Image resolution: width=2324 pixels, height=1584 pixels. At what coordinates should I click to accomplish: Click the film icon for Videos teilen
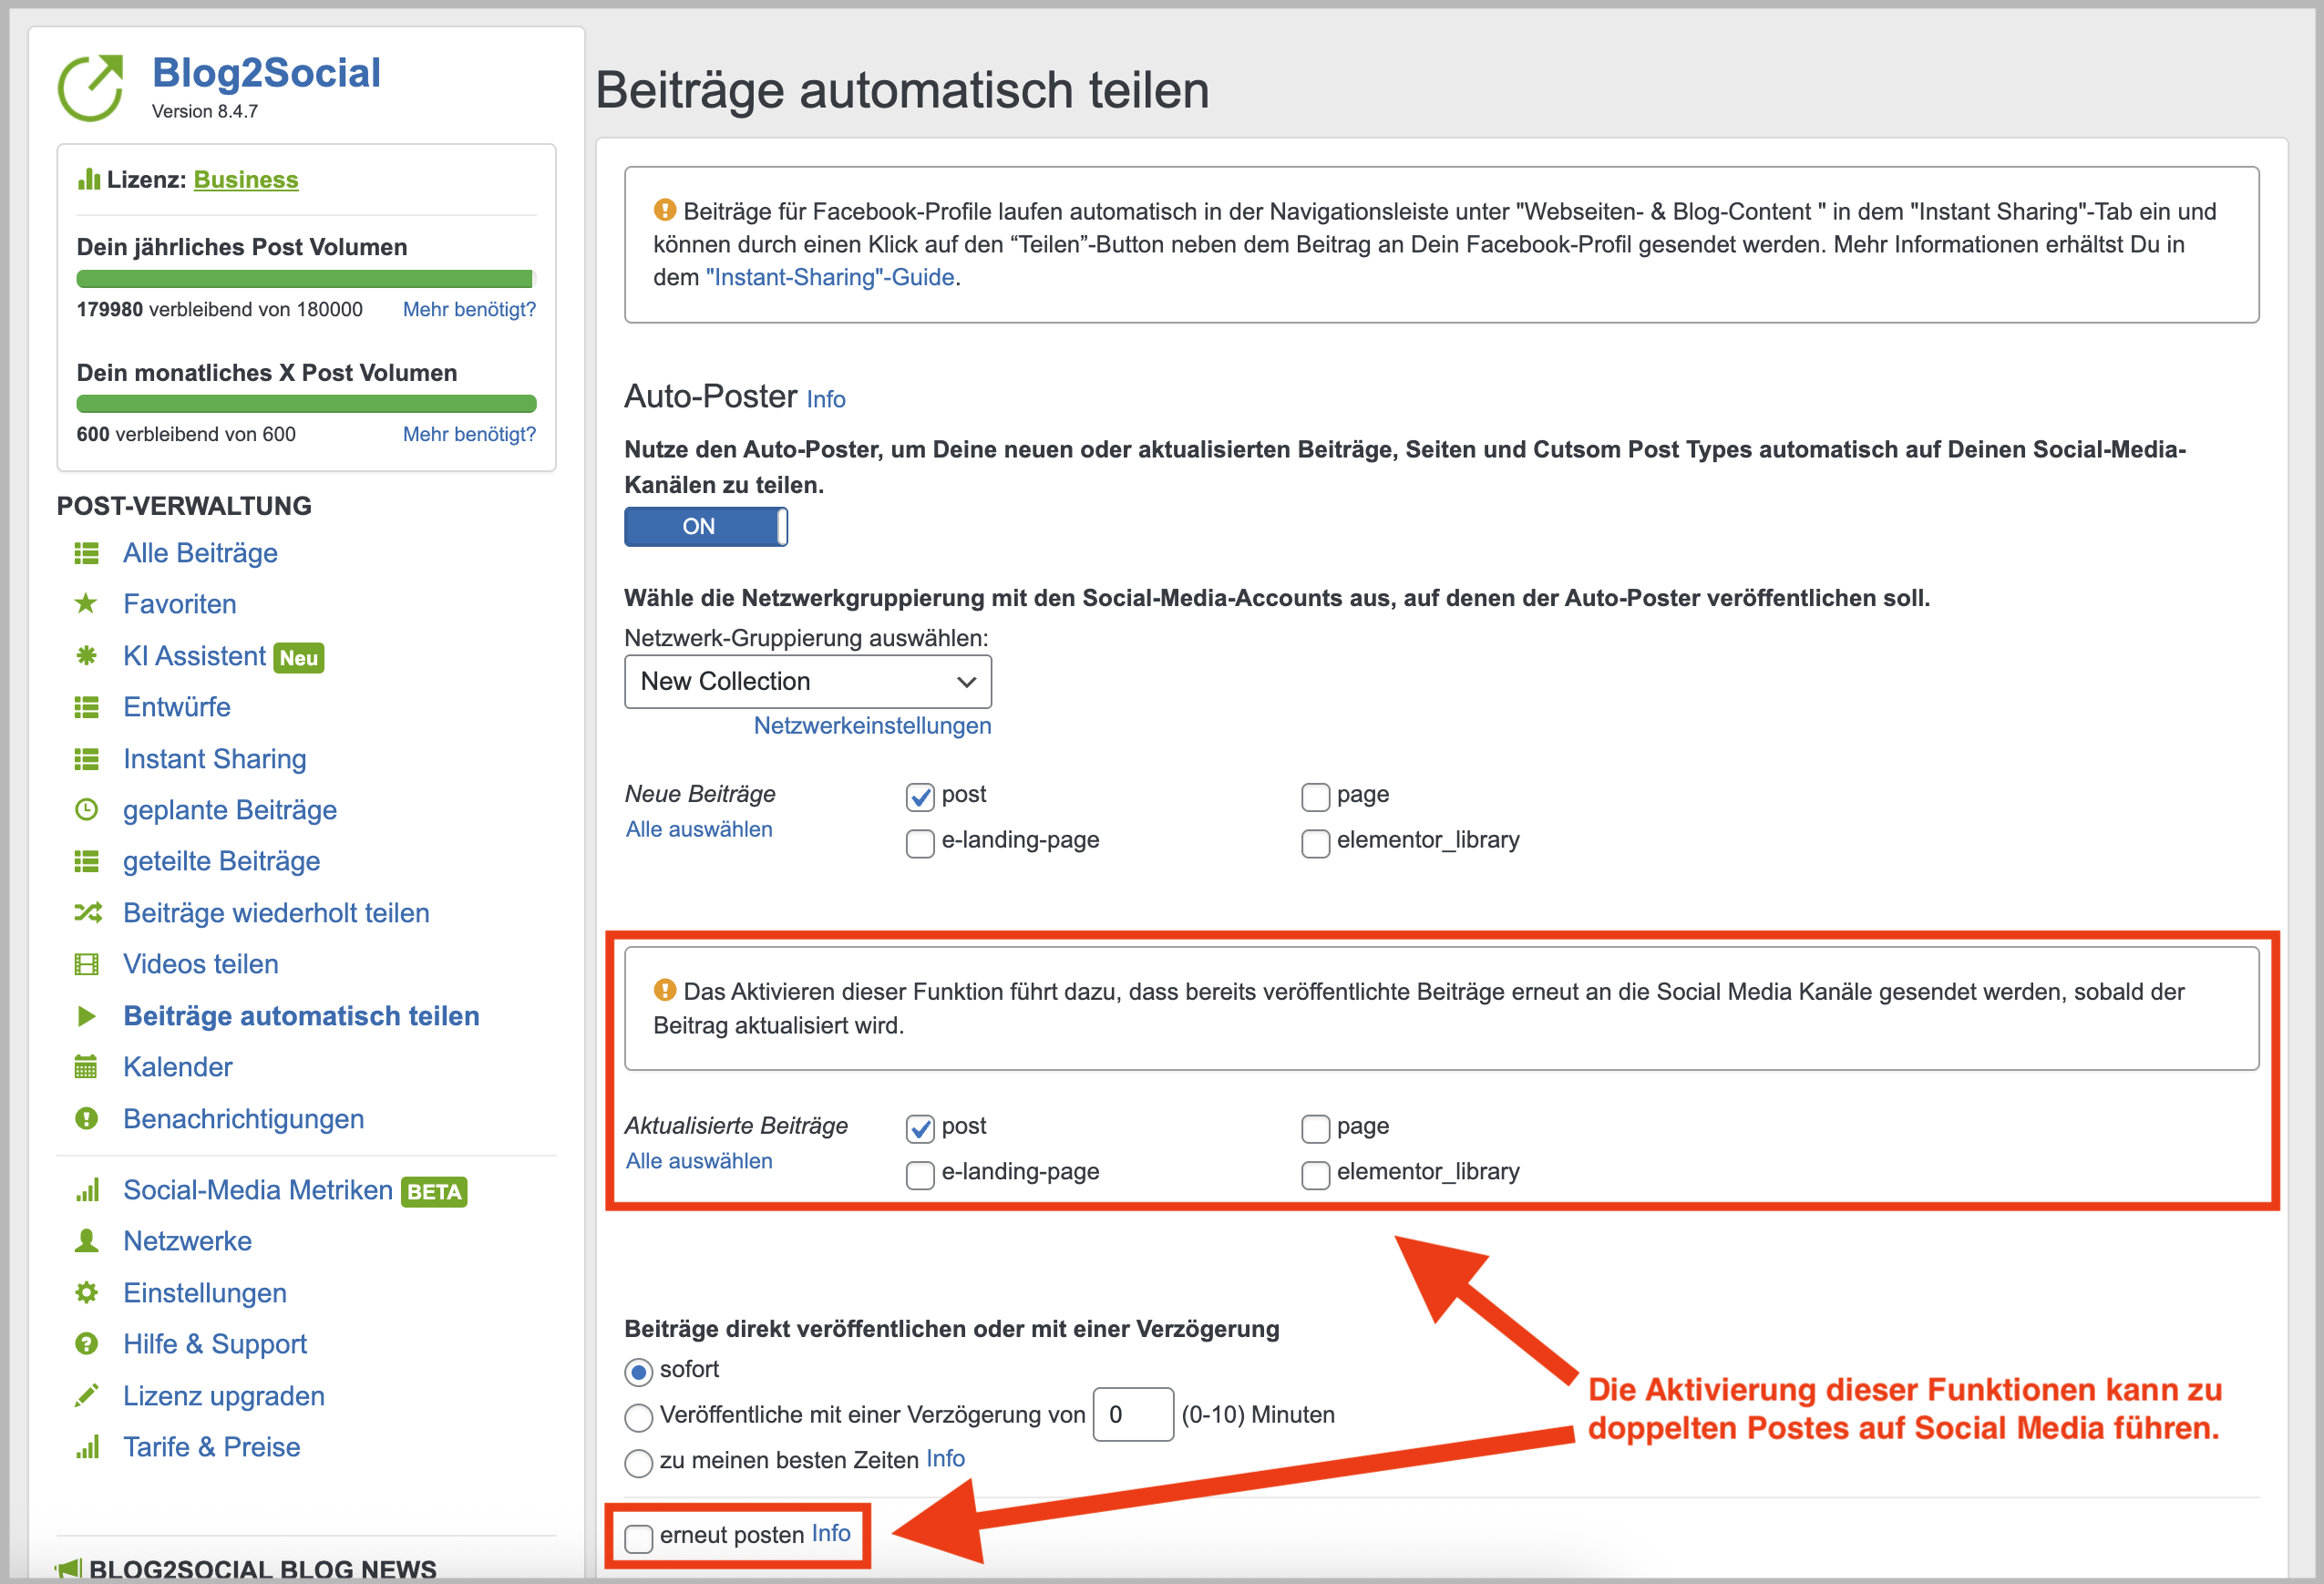point(87,964)
